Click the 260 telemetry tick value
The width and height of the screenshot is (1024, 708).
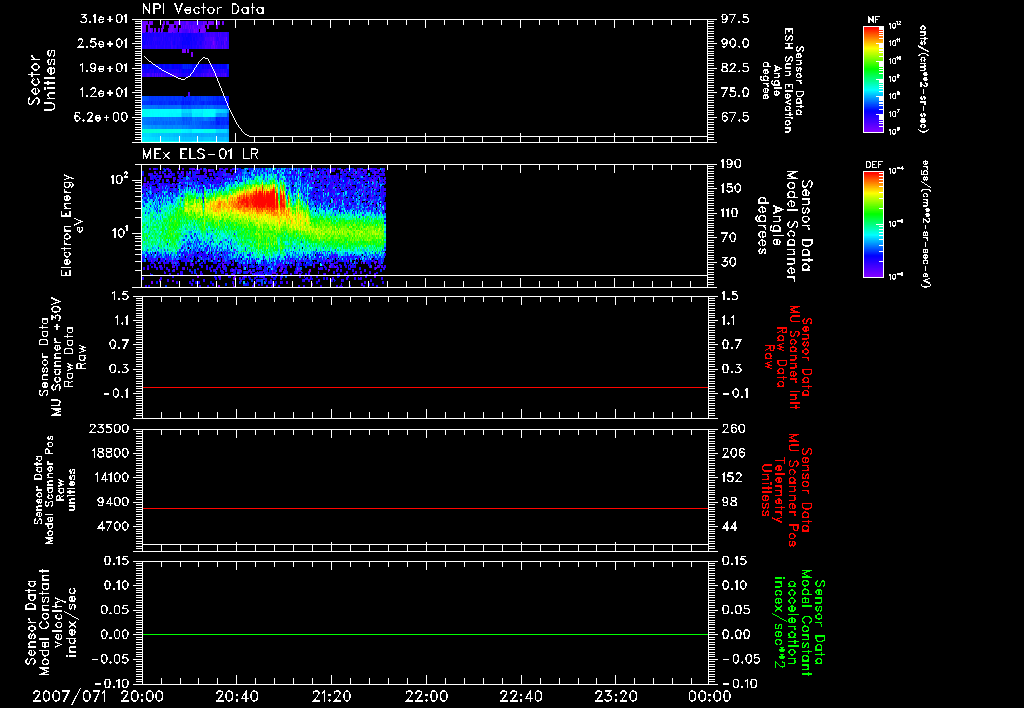(x=733, y=428)
